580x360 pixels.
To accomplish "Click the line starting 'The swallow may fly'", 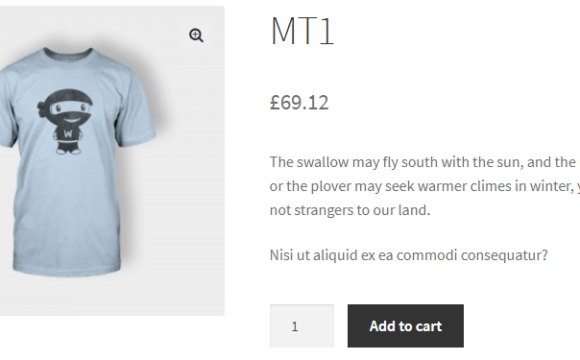I will [x=425, y=162].
